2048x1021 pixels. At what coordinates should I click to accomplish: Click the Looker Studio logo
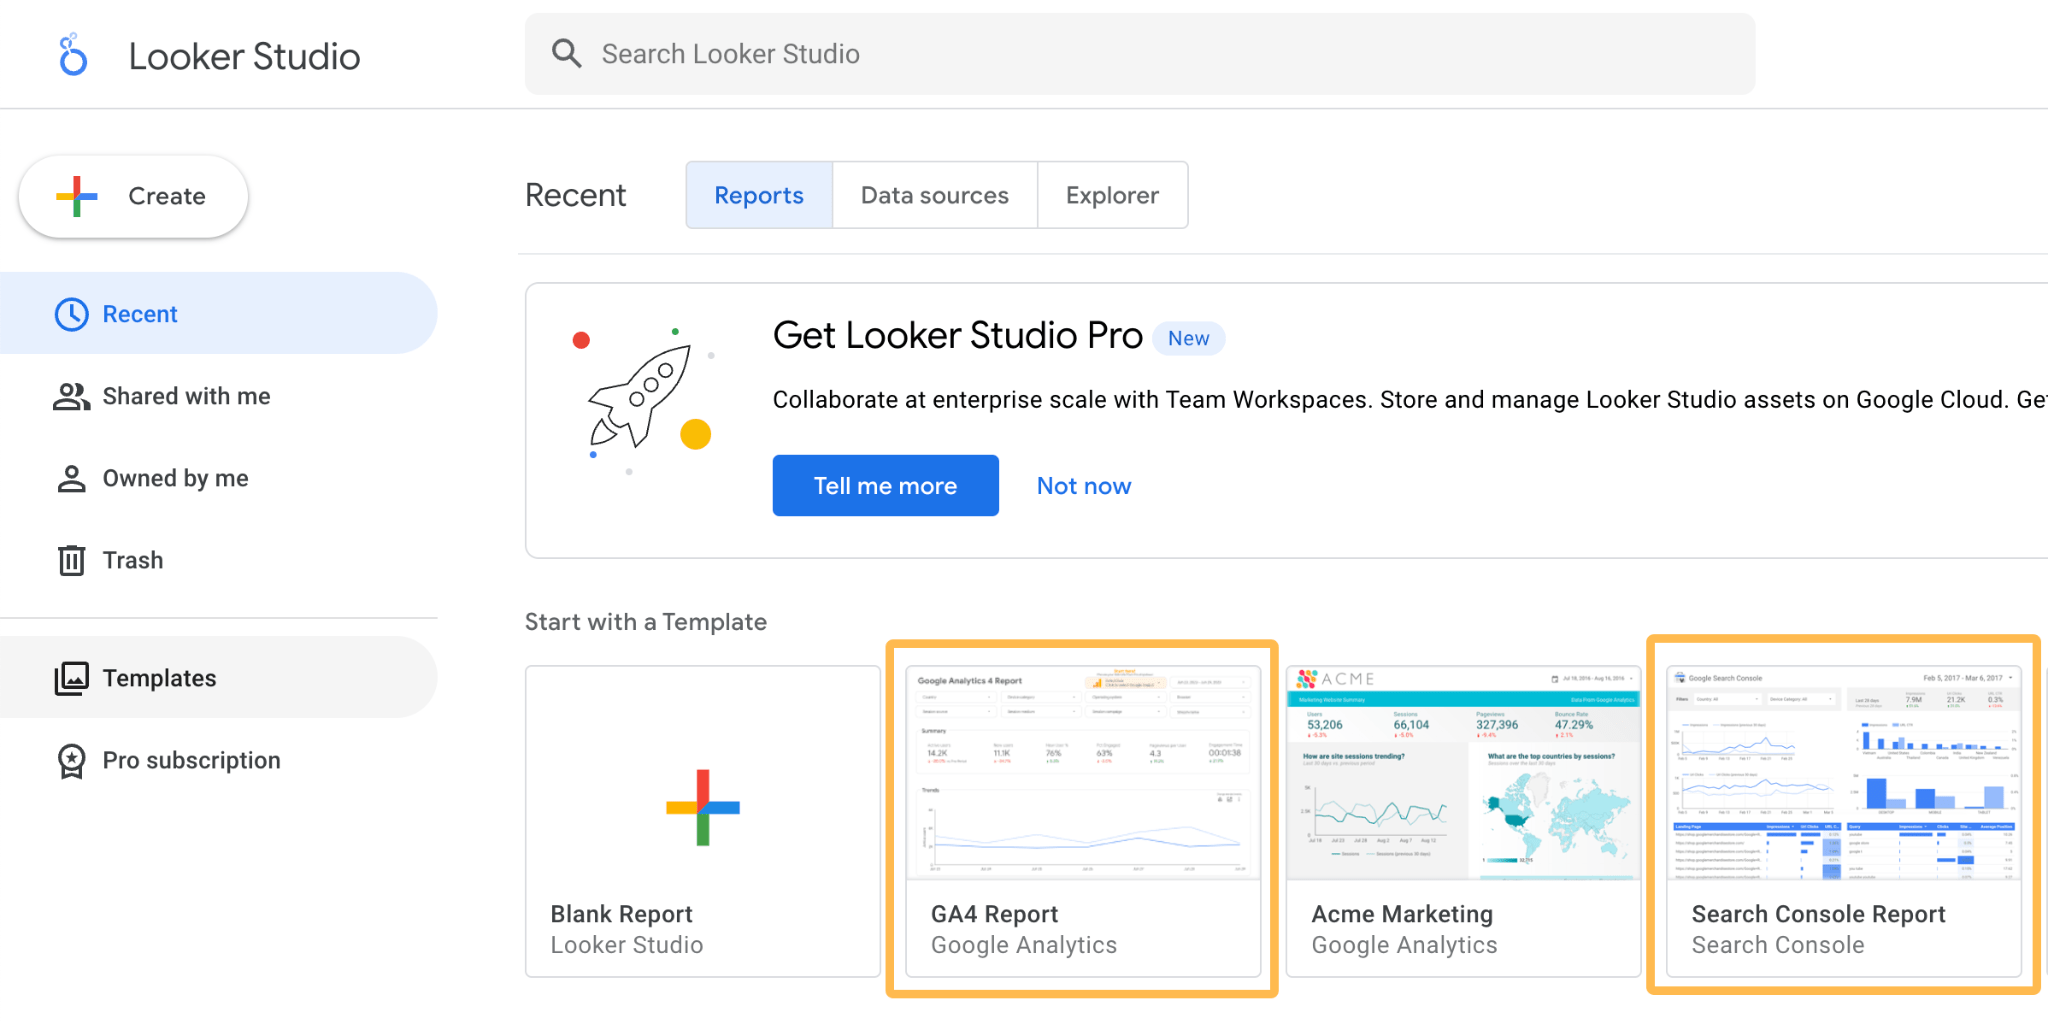(72, 54)
